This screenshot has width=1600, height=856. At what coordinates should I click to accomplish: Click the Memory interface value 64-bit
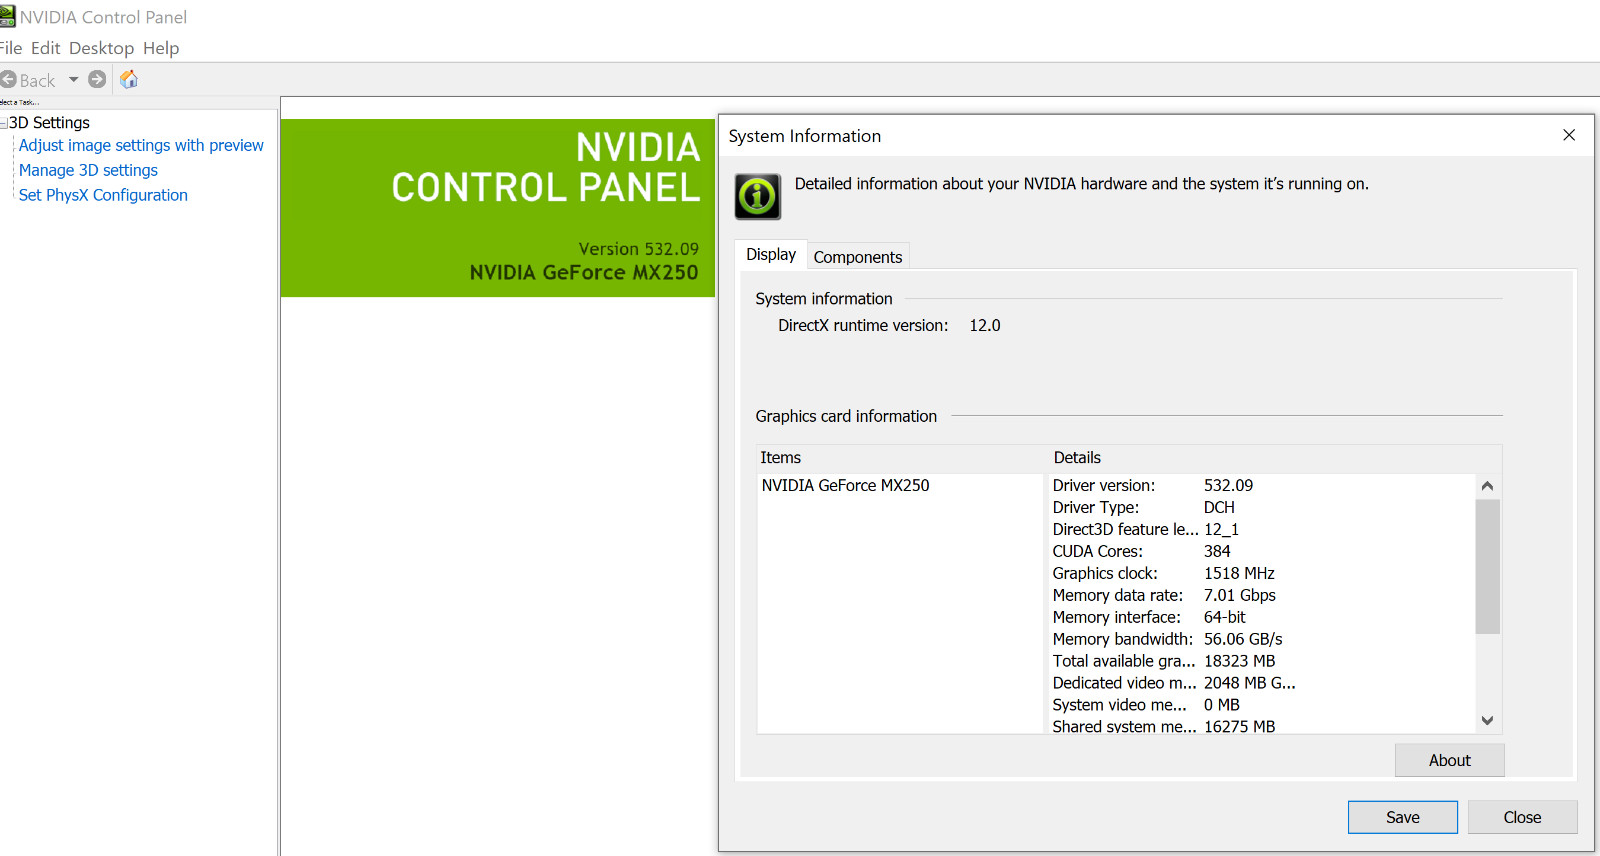(1225, 618)
